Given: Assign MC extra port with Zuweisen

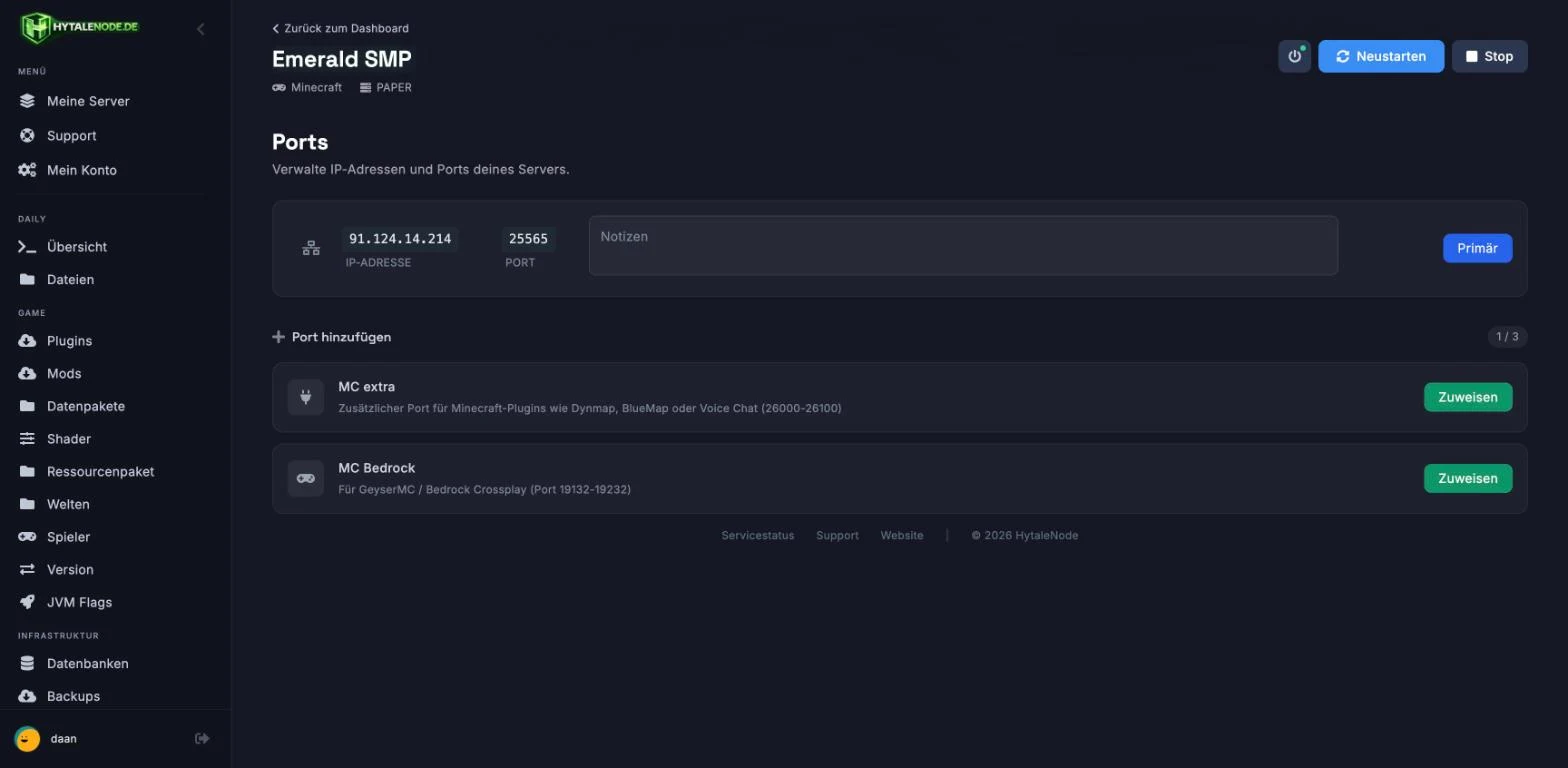Looking at the screenshot, I should click(1467, 397).
